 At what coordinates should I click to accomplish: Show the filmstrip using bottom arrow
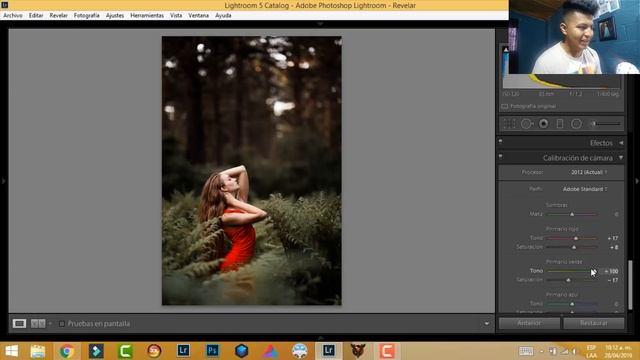pos(320,338)
